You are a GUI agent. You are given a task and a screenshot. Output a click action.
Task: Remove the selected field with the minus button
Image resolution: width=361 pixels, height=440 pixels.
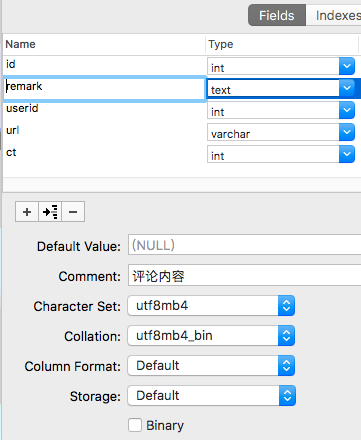pyautogui.click(x=73, y=212)
